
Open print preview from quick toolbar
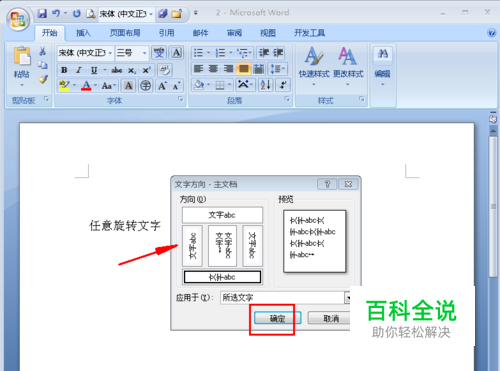90,13
